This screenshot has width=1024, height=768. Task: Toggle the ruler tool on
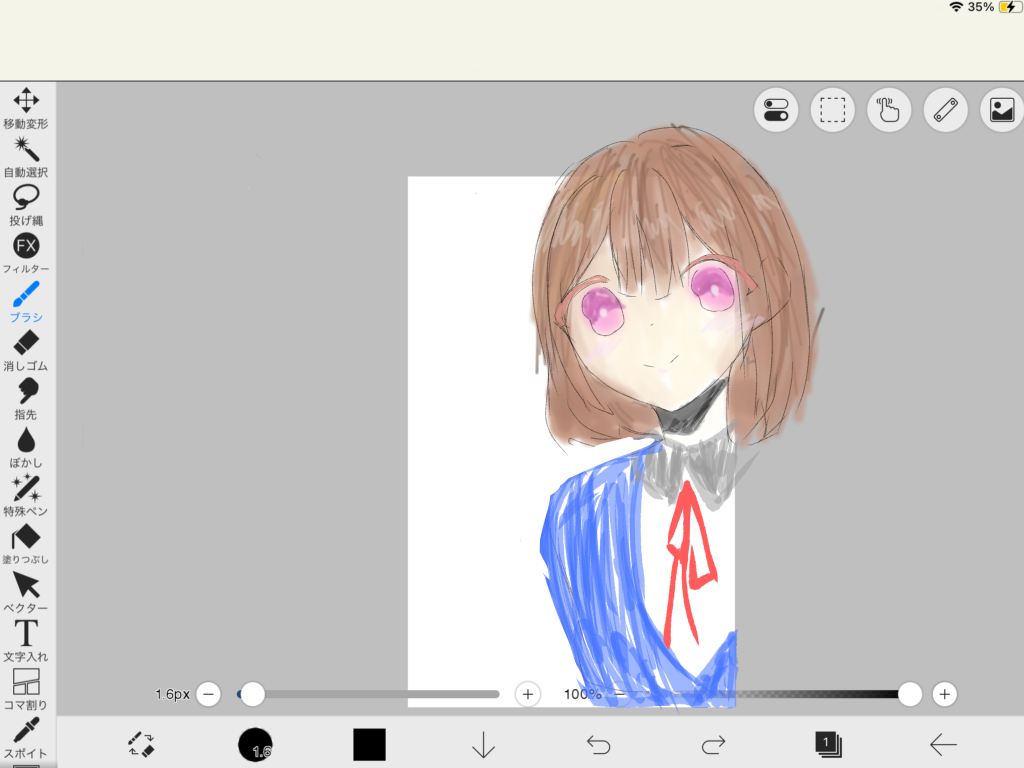(944, 110)
